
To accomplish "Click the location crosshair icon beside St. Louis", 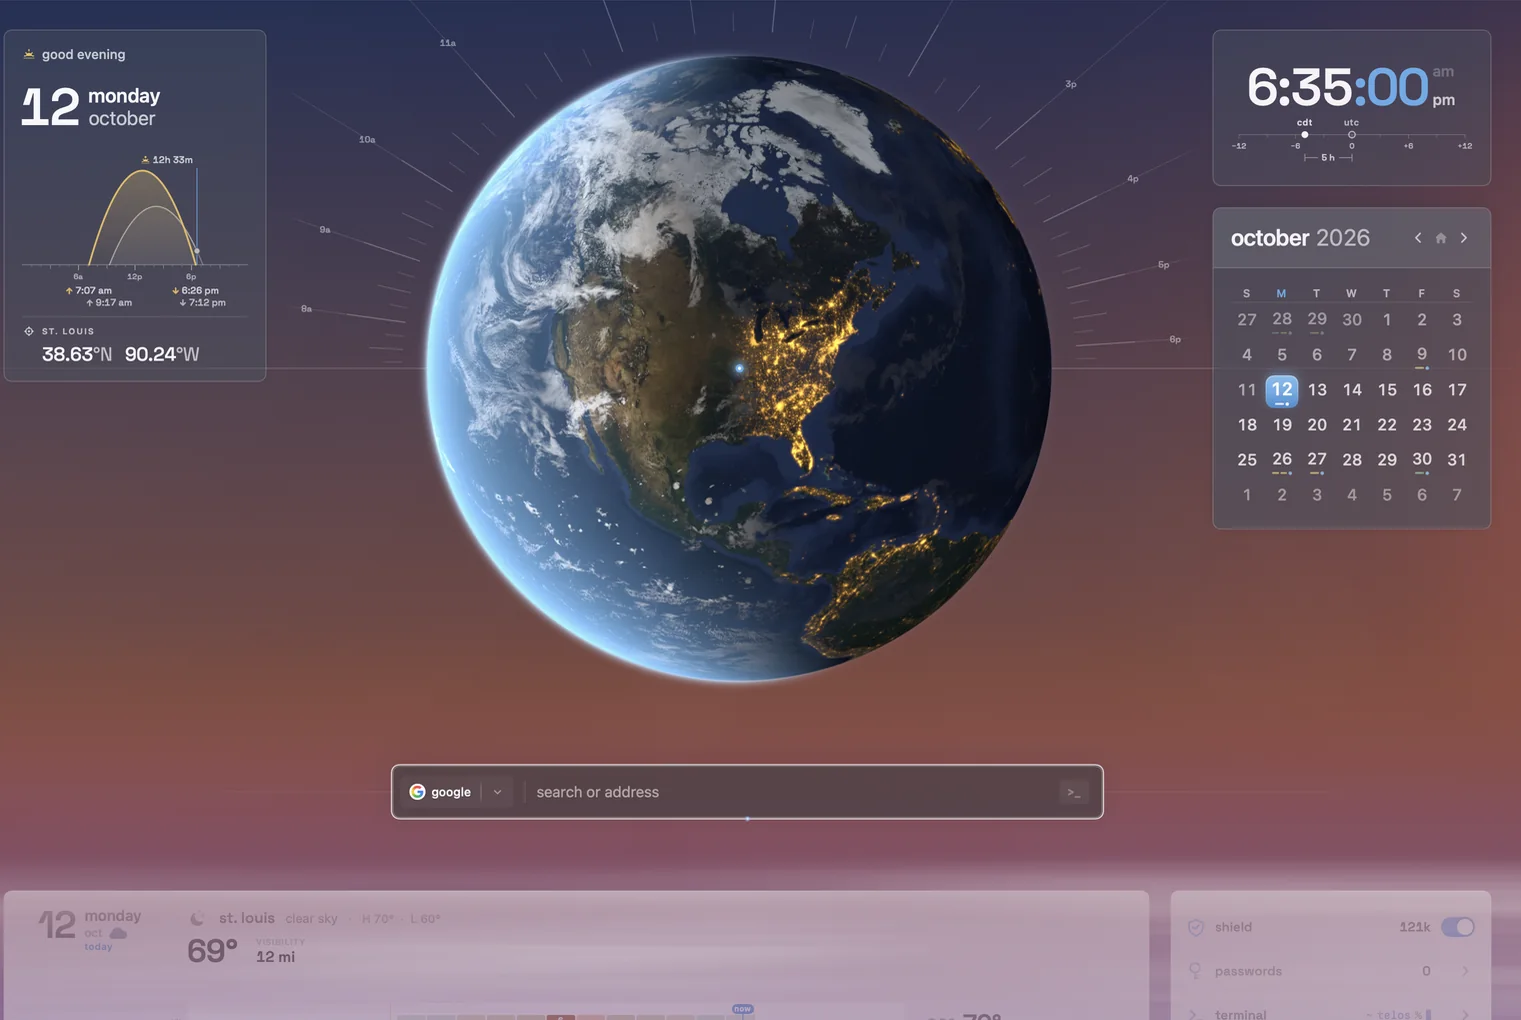I will pos(29,331).
